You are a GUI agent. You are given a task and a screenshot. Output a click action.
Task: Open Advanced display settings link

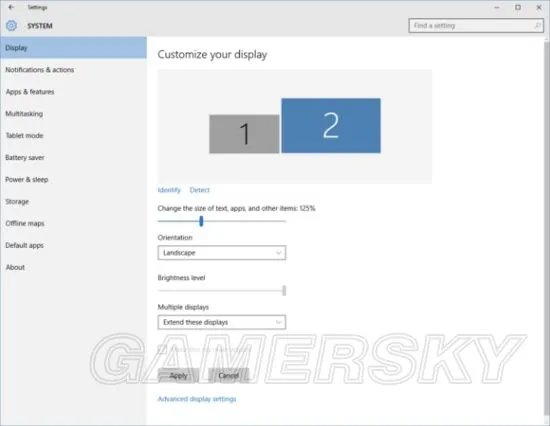tap(197, 399)
